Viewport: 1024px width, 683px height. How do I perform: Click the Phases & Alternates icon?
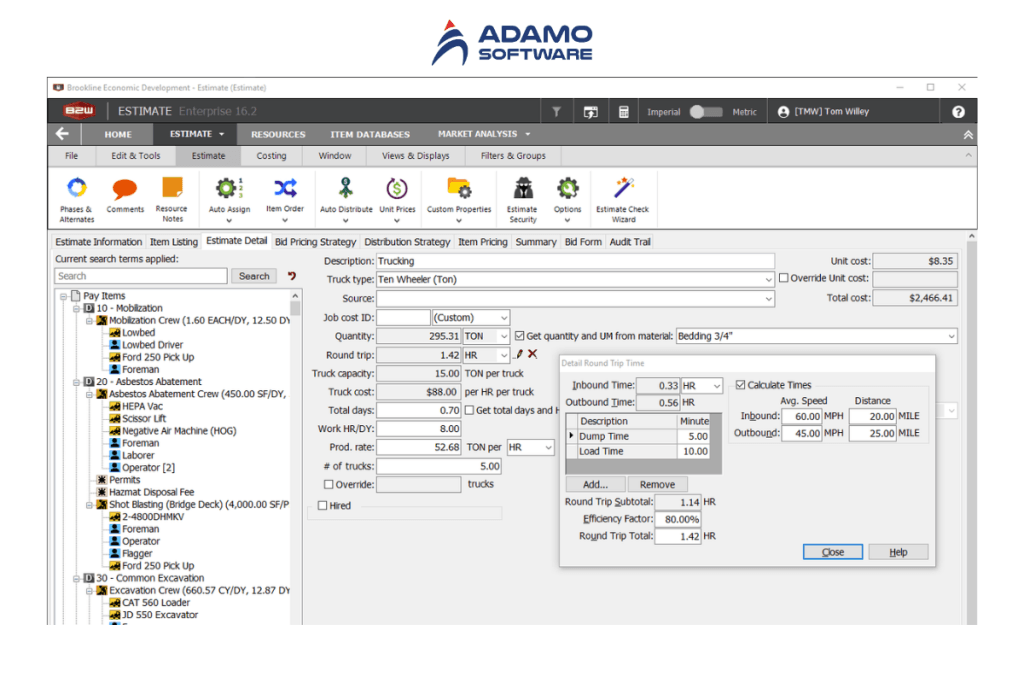77,197
